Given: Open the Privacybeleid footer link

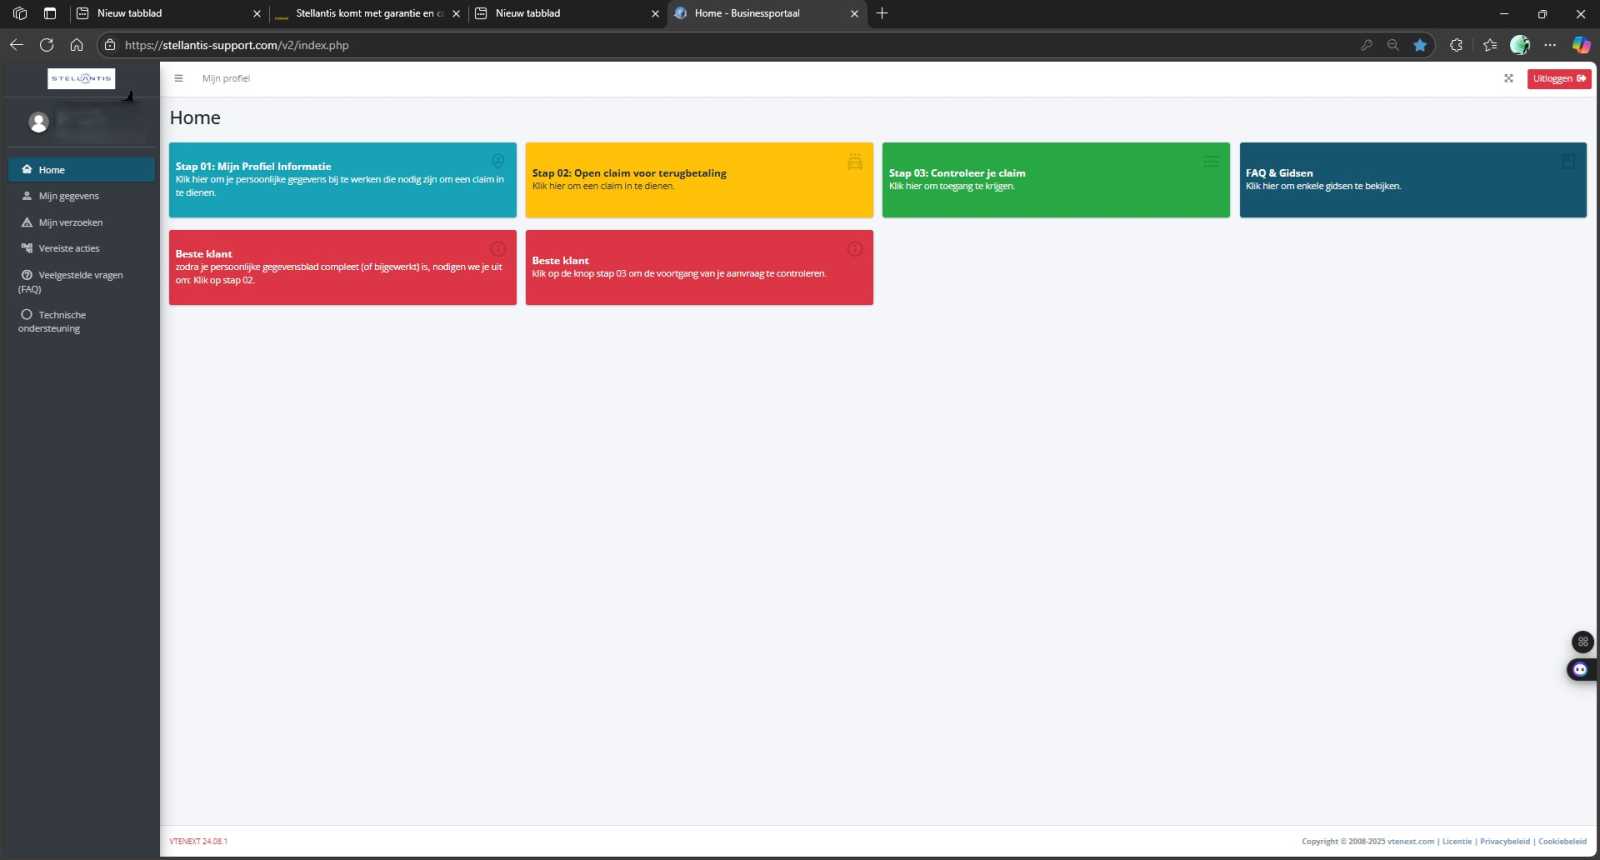Looking at the screenshot, I should (1504, 841).
